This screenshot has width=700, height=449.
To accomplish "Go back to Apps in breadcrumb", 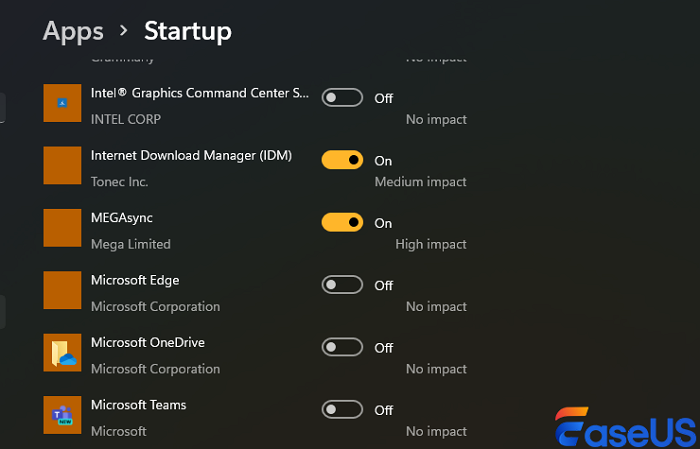I will pos(73,32).
